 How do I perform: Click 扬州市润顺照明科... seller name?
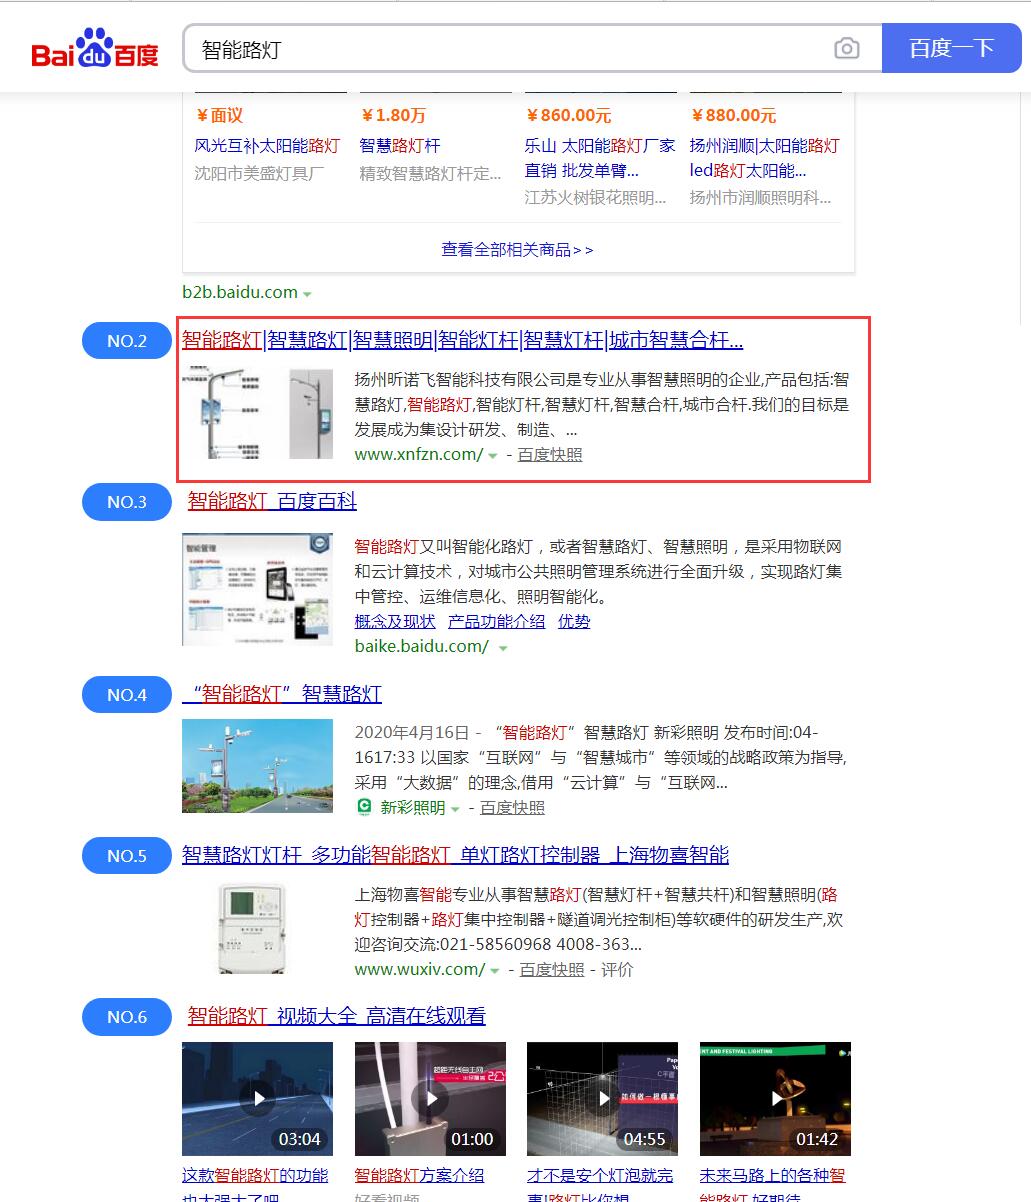click(761, 197)
